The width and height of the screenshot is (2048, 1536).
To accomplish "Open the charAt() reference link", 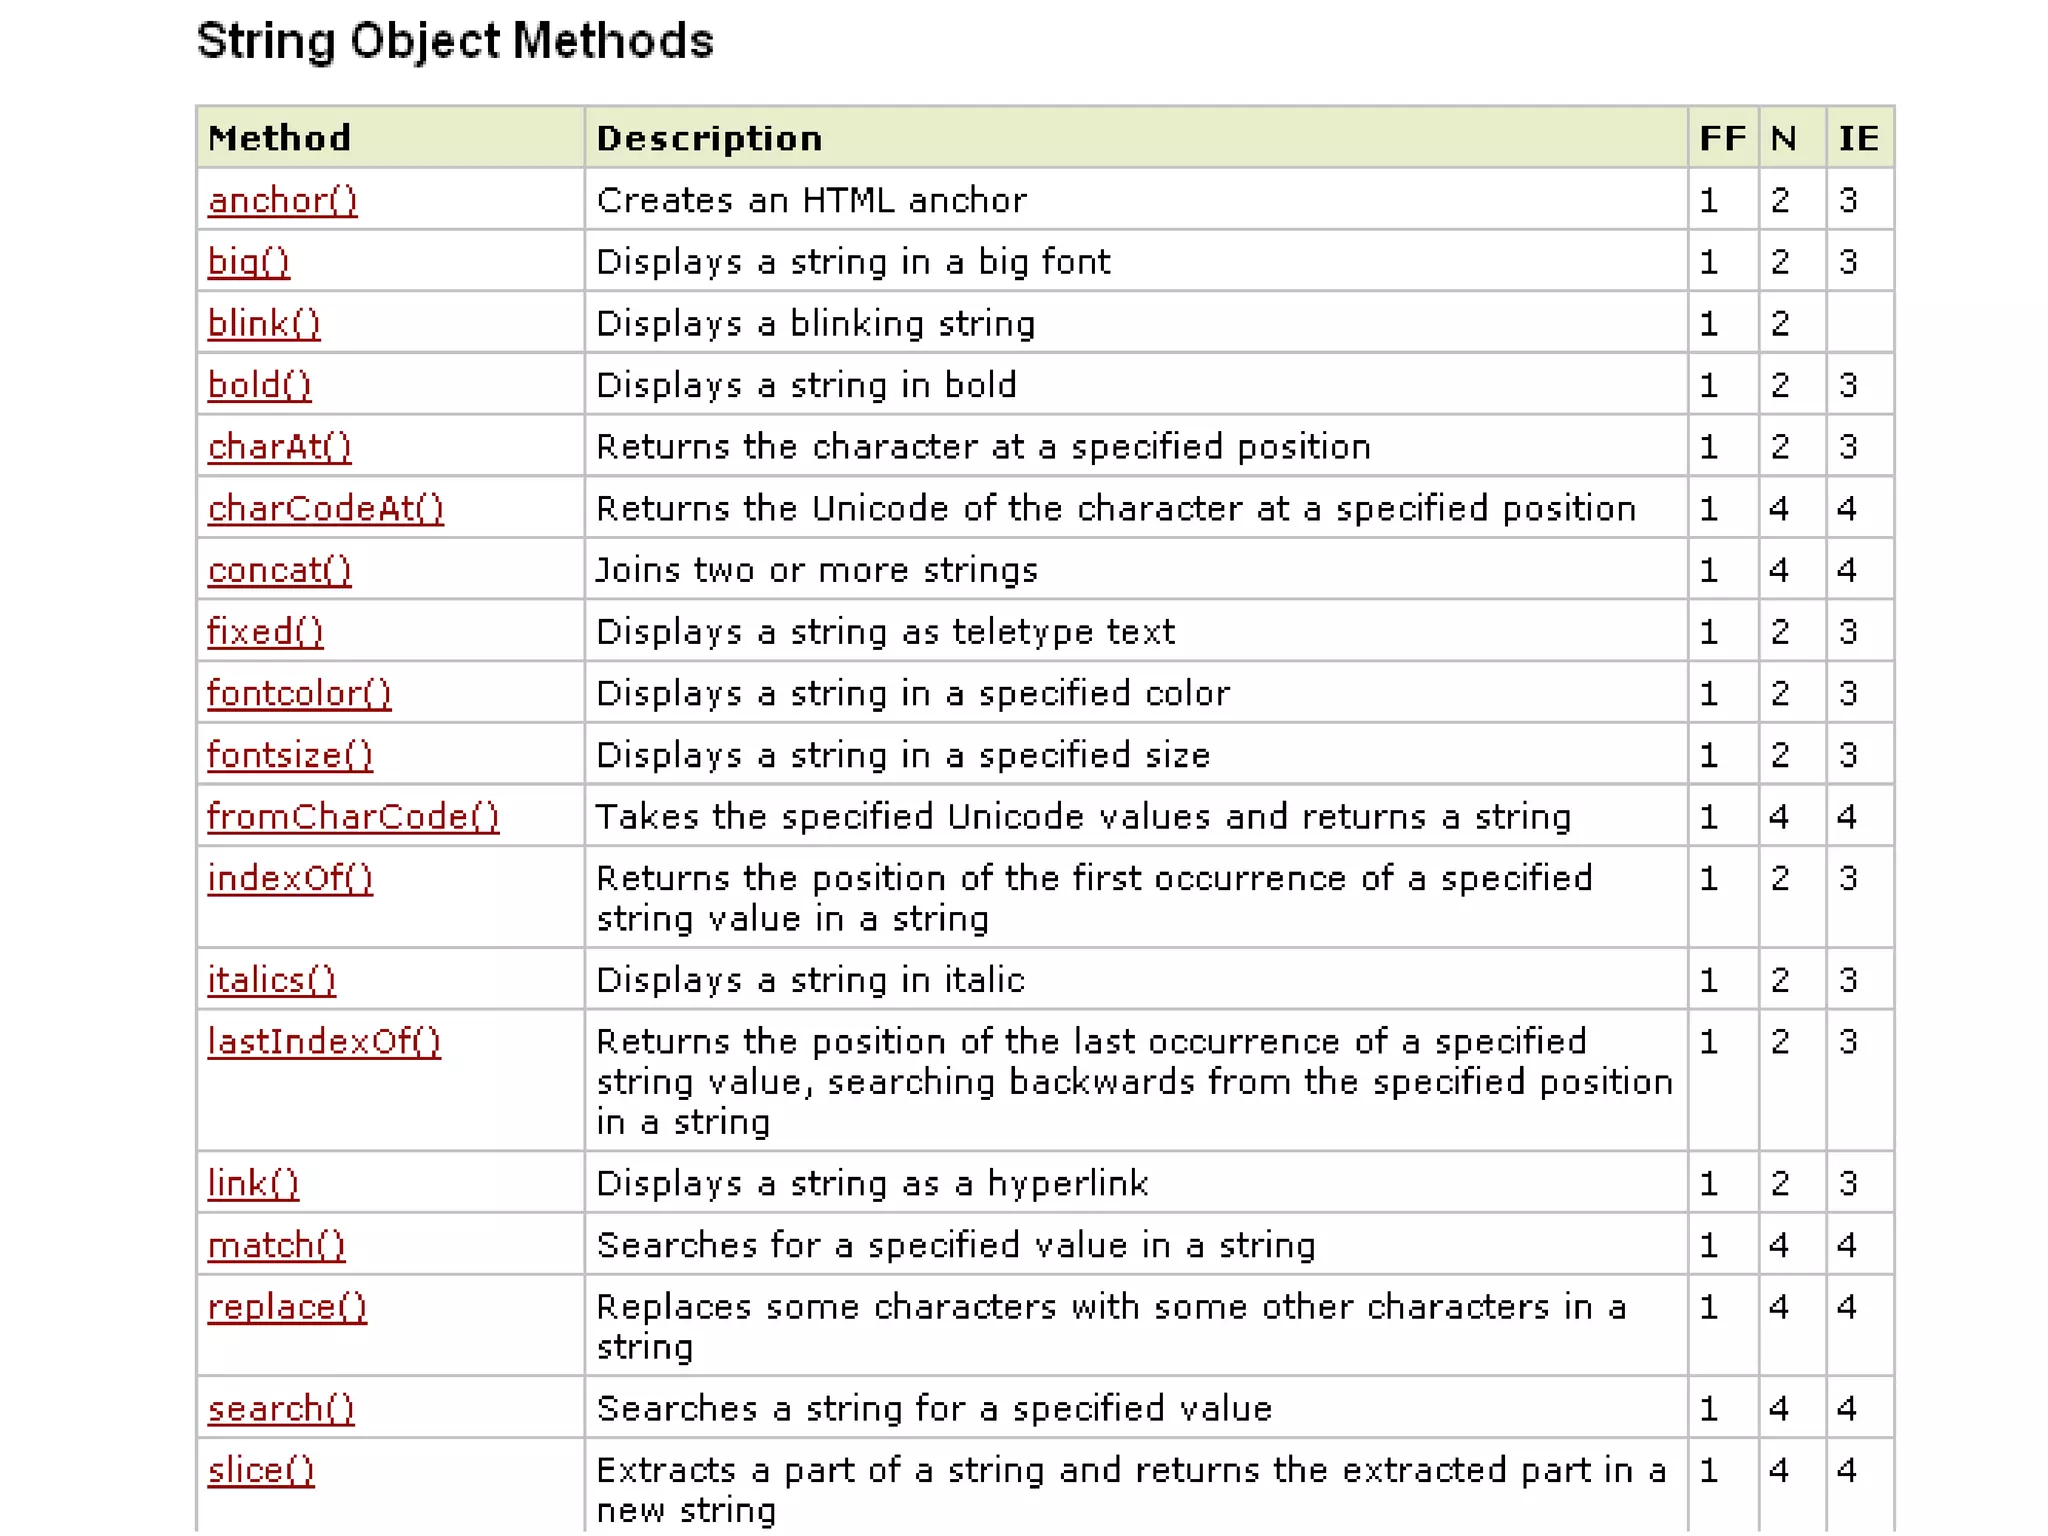I will tap(279, 448).
